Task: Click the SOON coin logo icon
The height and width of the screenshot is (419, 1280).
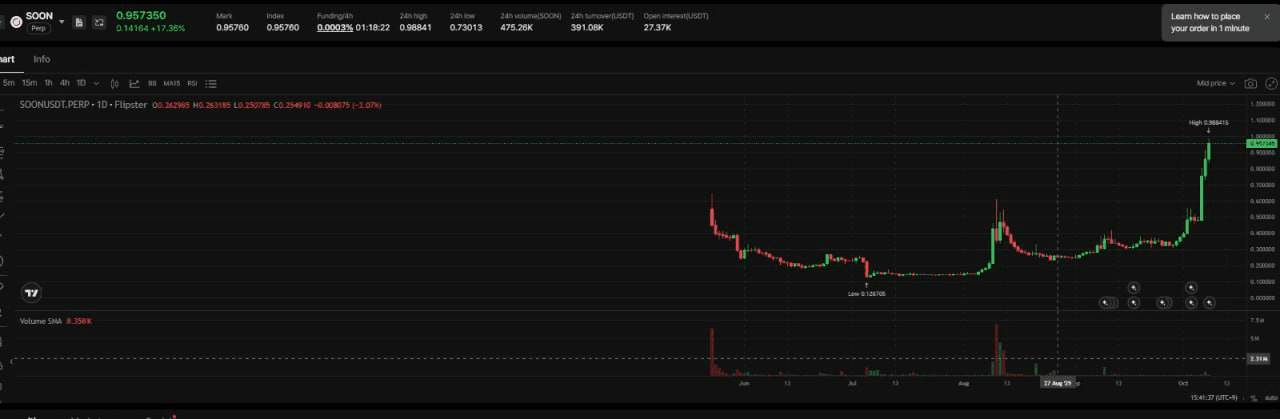Action: [x=16, y=21]
